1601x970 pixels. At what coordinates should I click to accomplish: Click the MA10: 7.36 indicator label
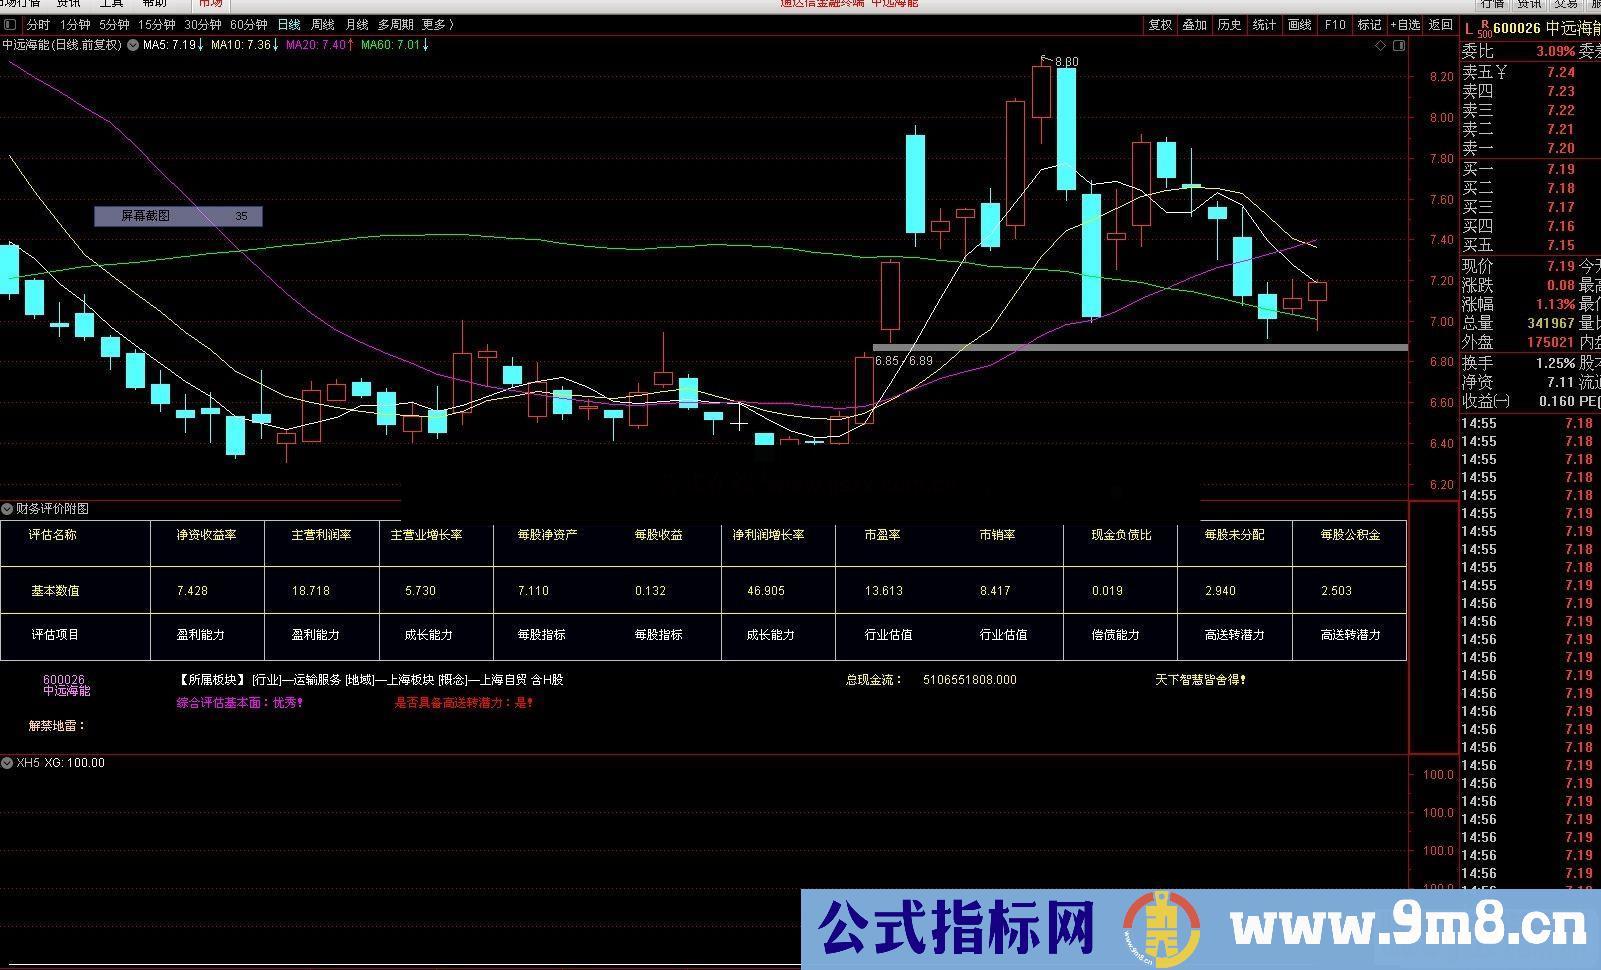click(x=246, y=45)
